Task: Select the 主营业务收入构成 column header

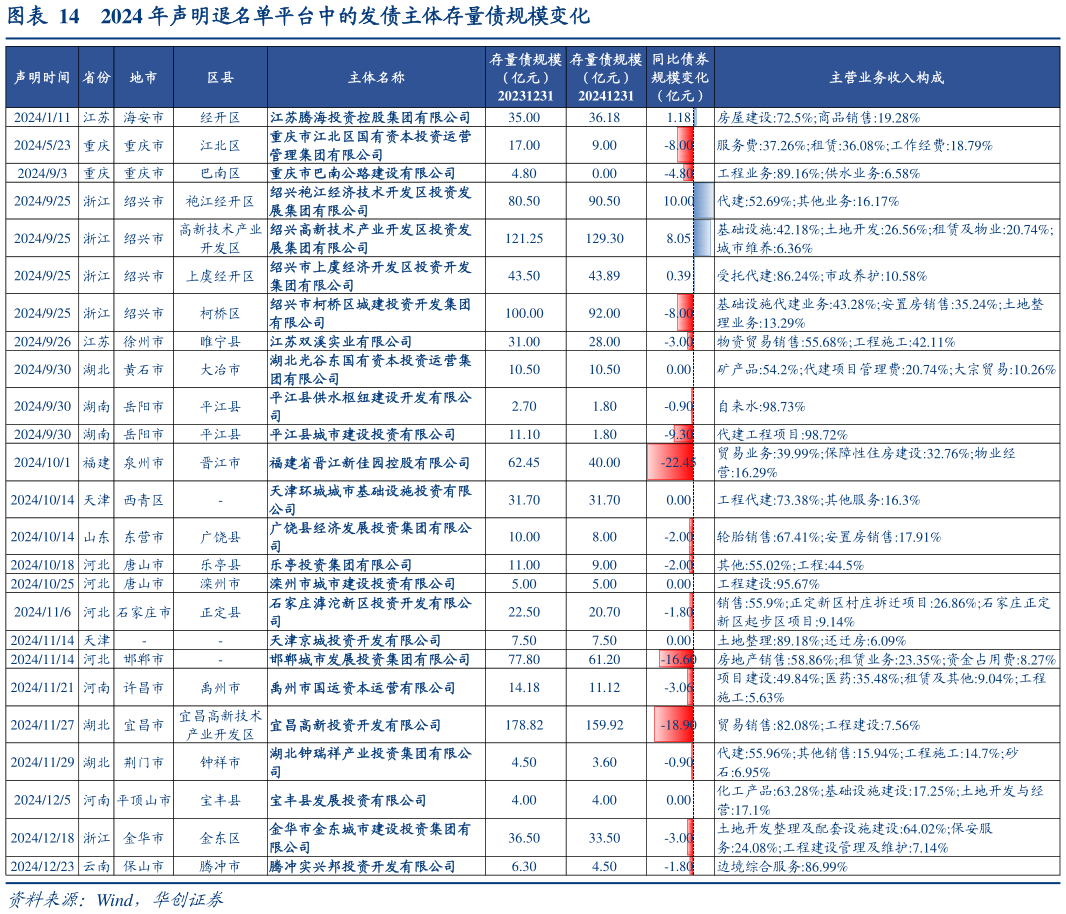Action: coord(886,77)
